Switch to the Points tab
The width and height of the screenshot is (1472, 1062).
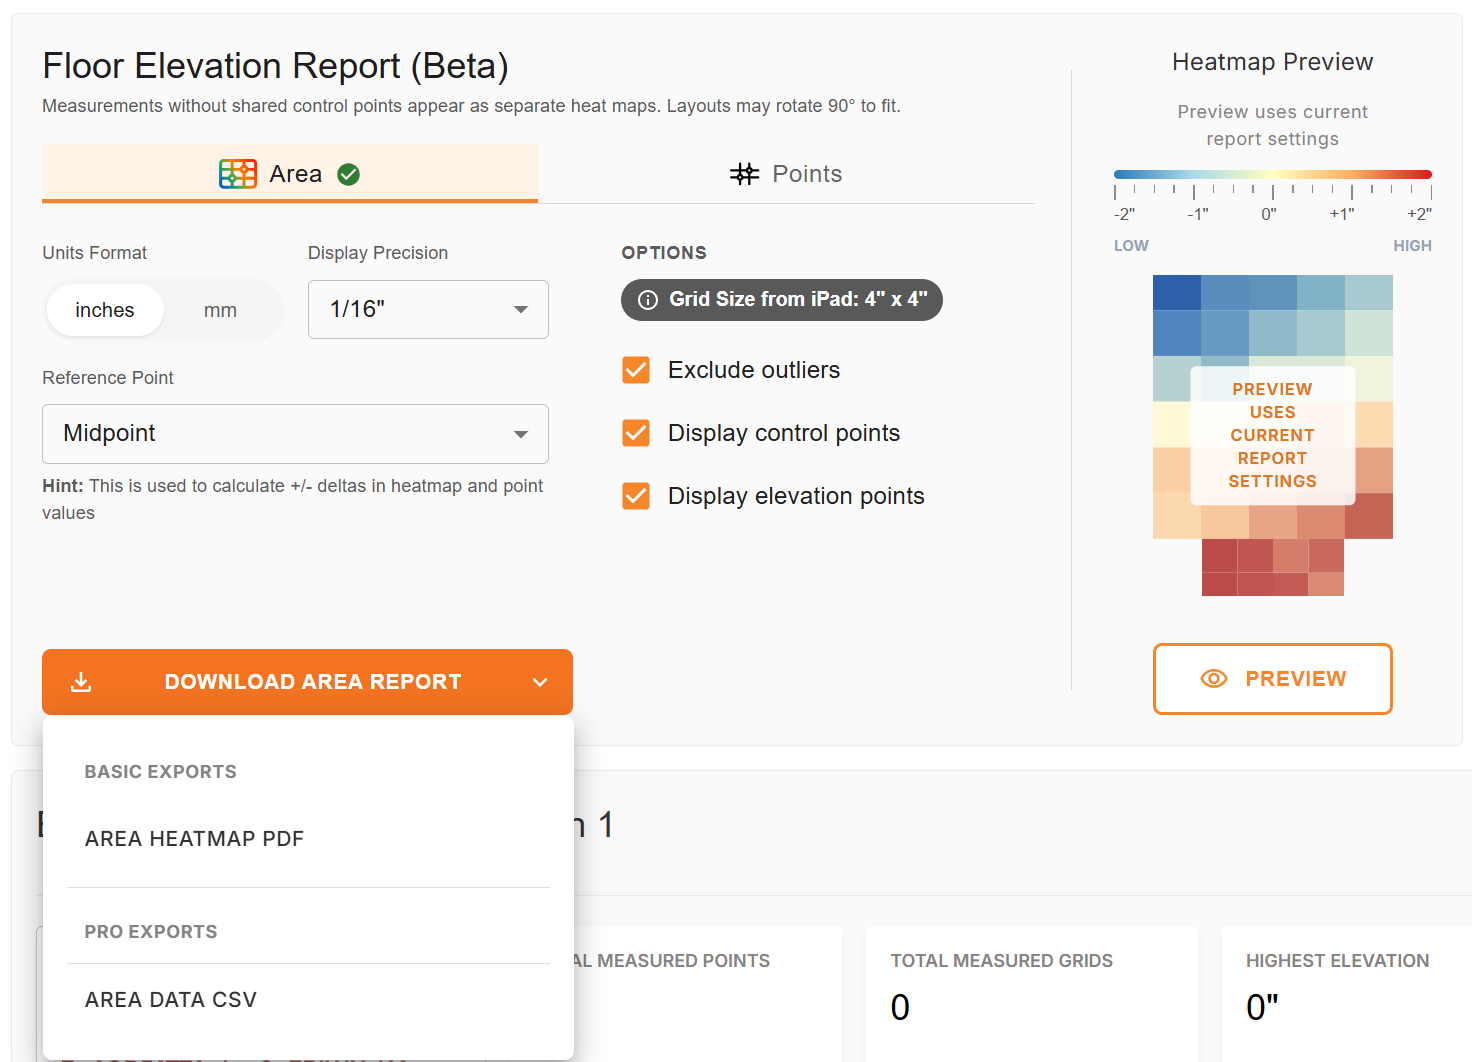[x=786, y=174]
